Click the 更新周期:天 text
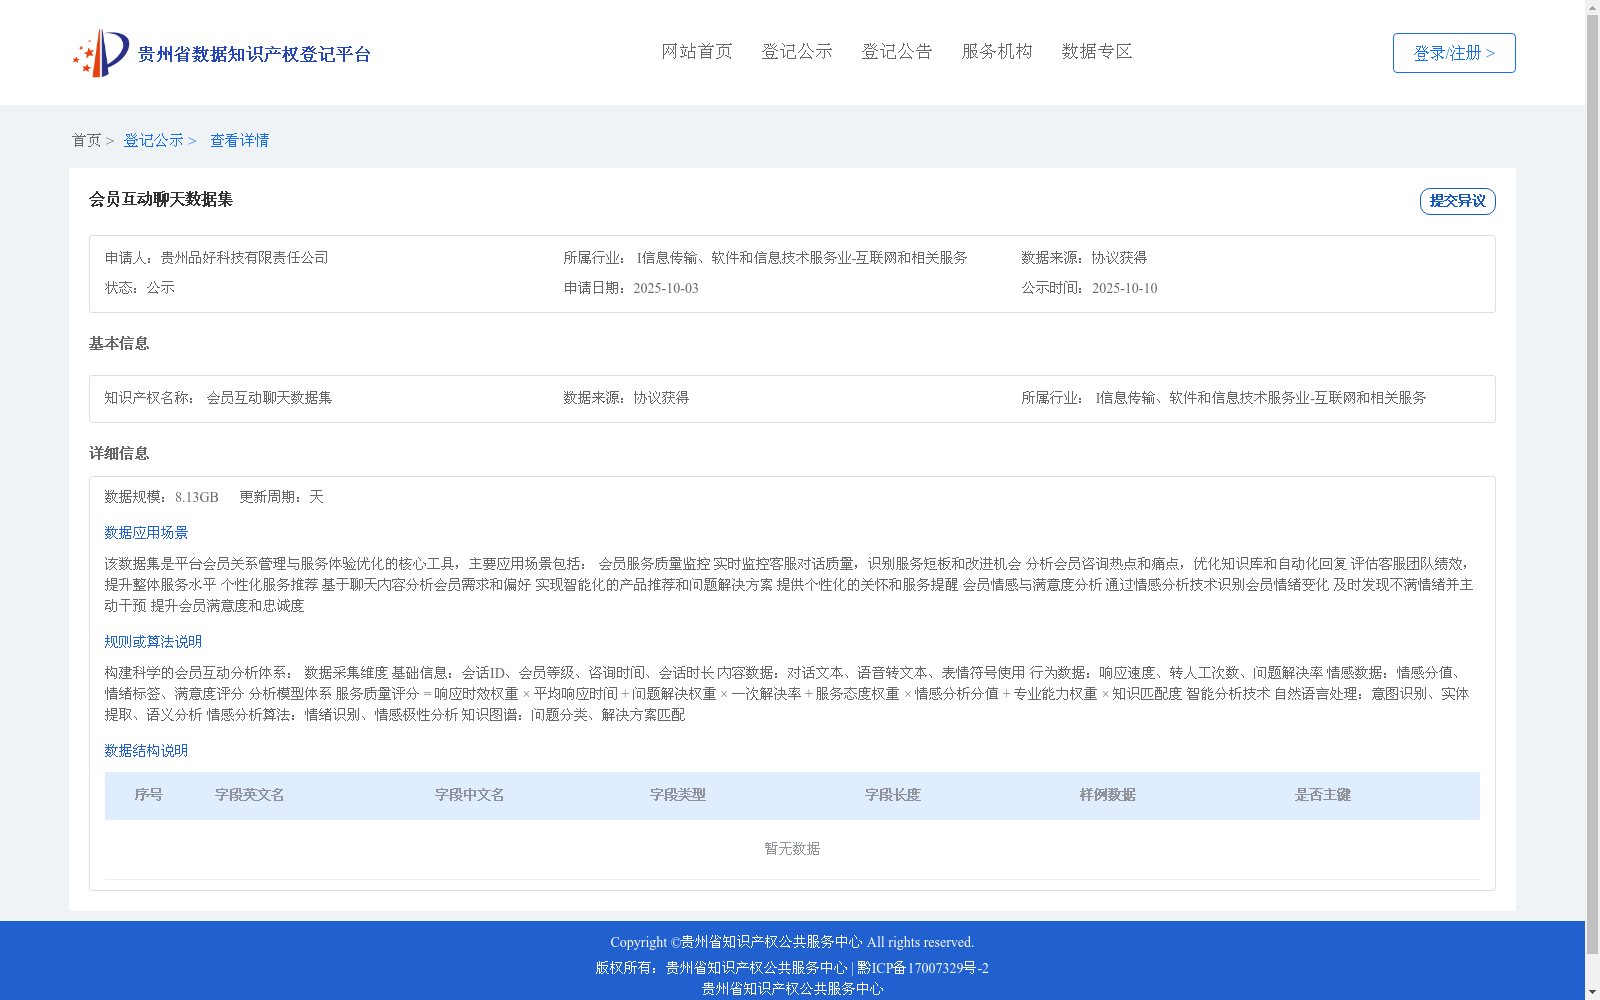The width and height of the screenshot is (1600, 1000). click(281, 497)
